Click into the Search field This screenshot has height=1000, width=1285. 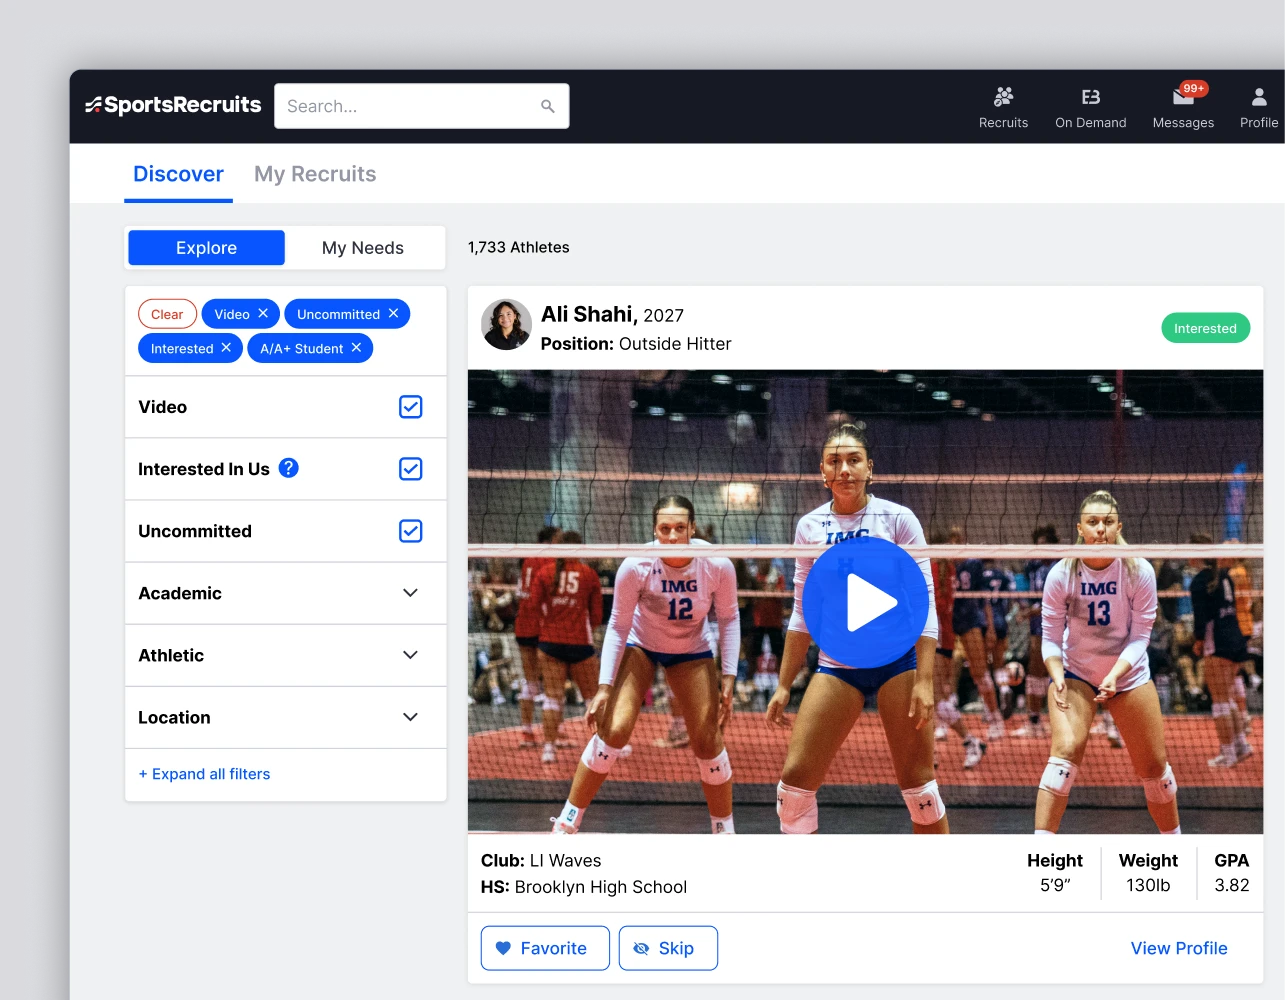click(x=422, y=106)
